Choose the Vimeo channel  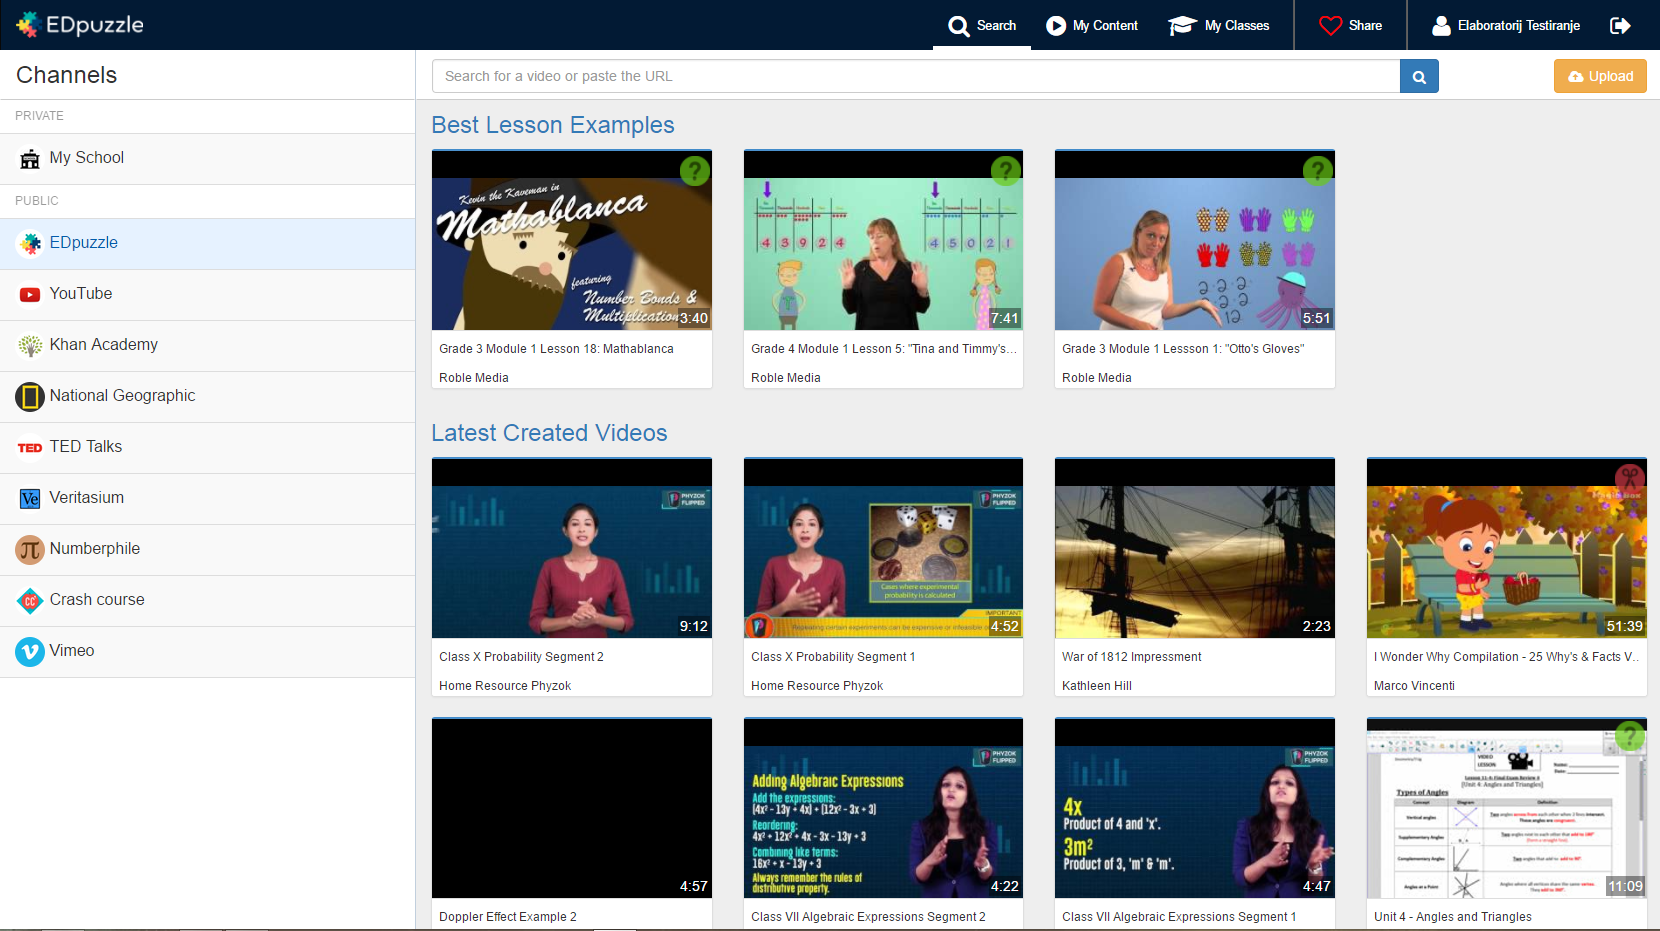click(x=72, y=651)
